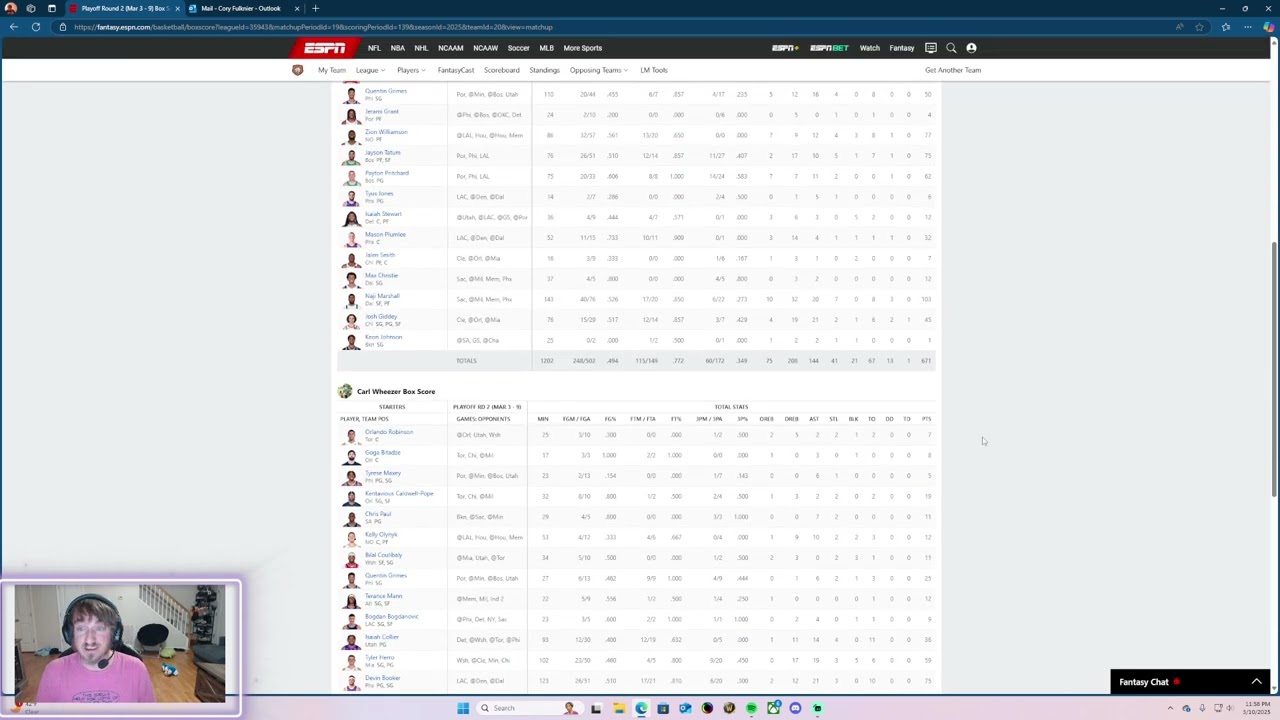This screenshot has height=720, width=1280.
Task: Open the taskbar clock and date
Action: point(1256,708)
